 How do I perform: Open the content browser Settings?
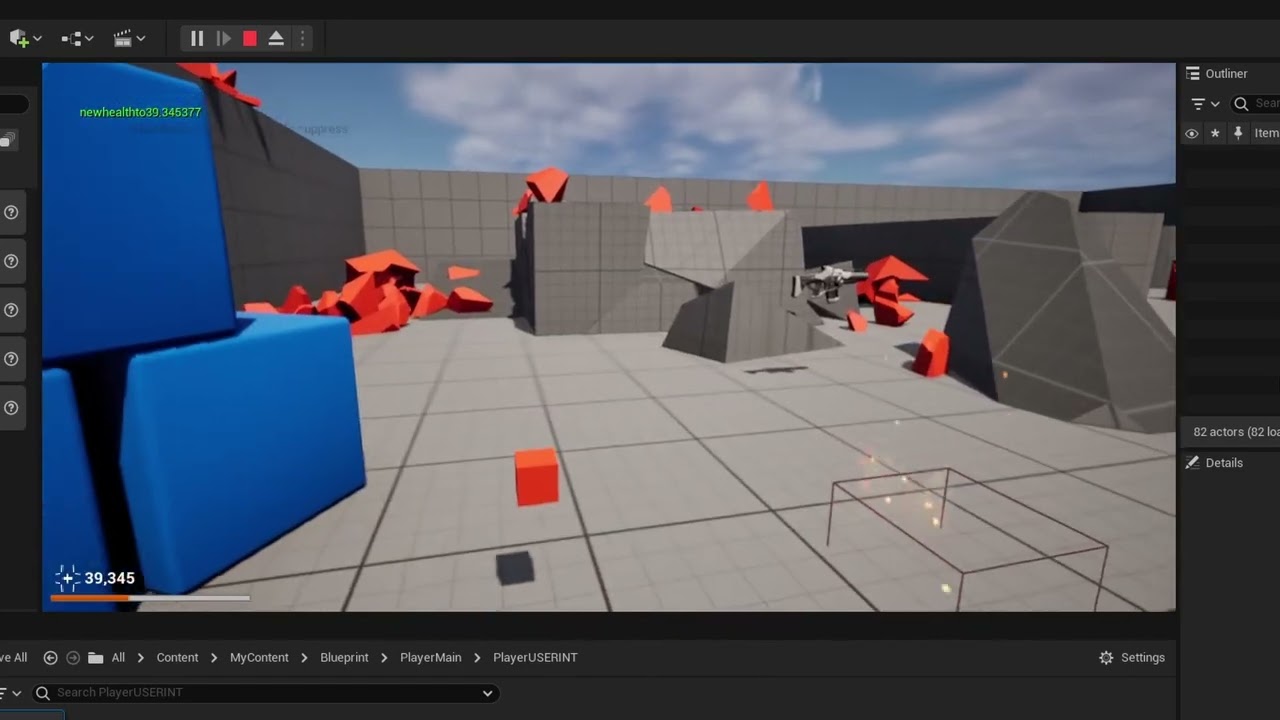tap(1131, 657)
